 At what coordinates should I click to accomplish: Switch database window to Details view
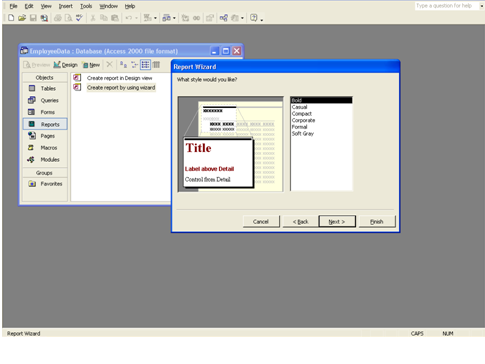[156, 64]
